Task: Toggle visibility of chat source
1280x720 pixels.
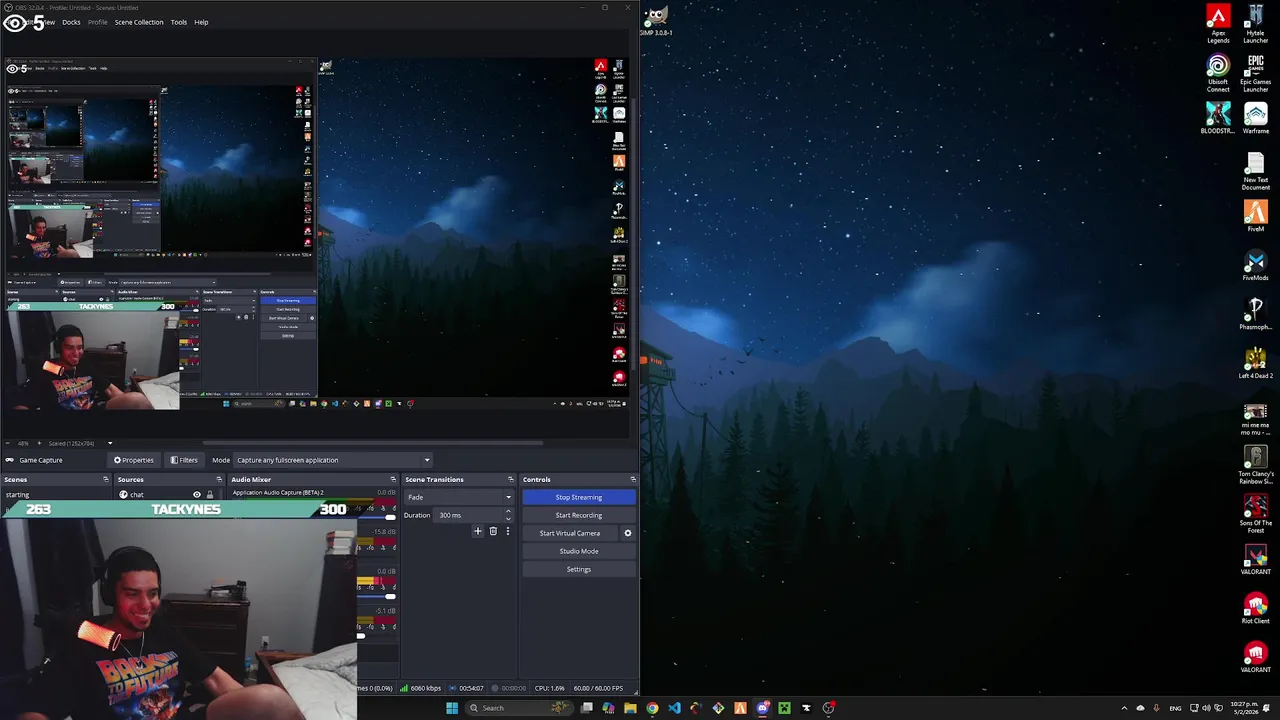Action: tap(197, 495)
